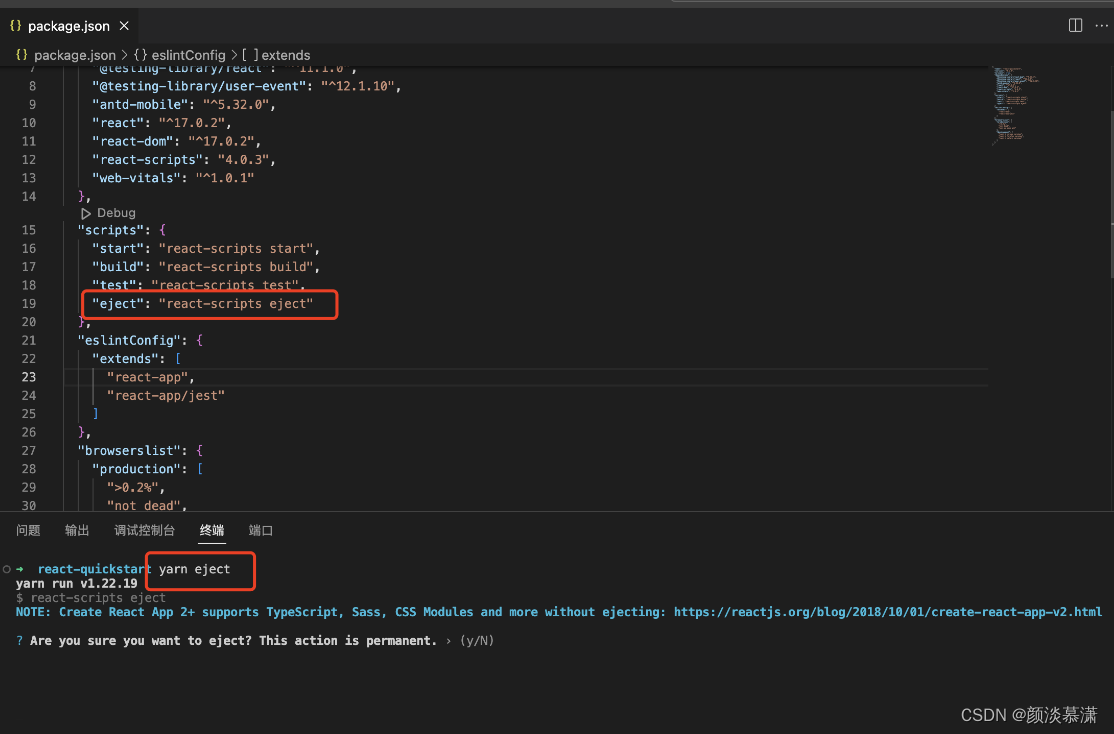
Task: Click the "react" dependency key on line 10
Action: point(118,122)
